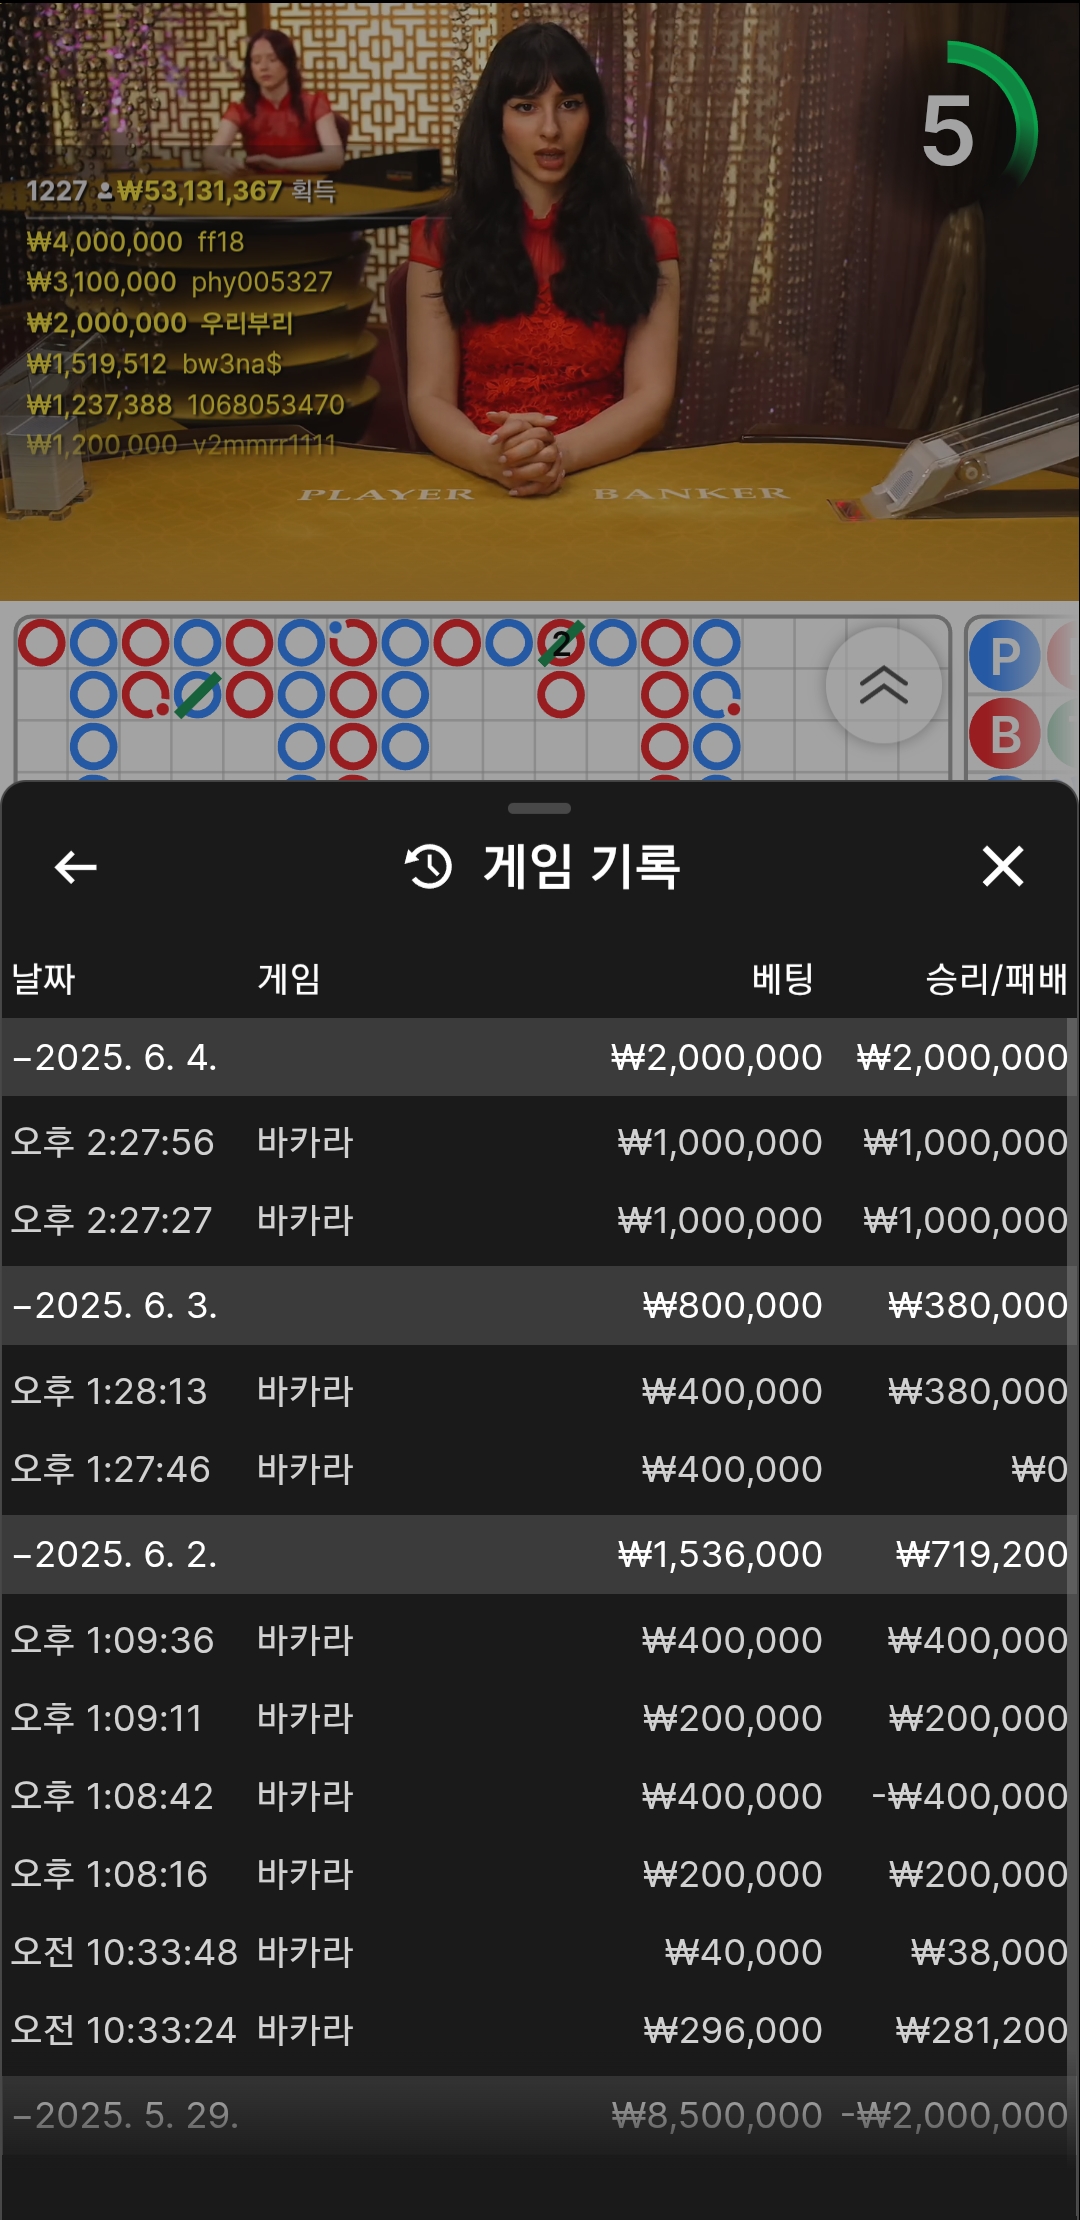
Task: Select the 게임 column header
Action: [289, 978]
